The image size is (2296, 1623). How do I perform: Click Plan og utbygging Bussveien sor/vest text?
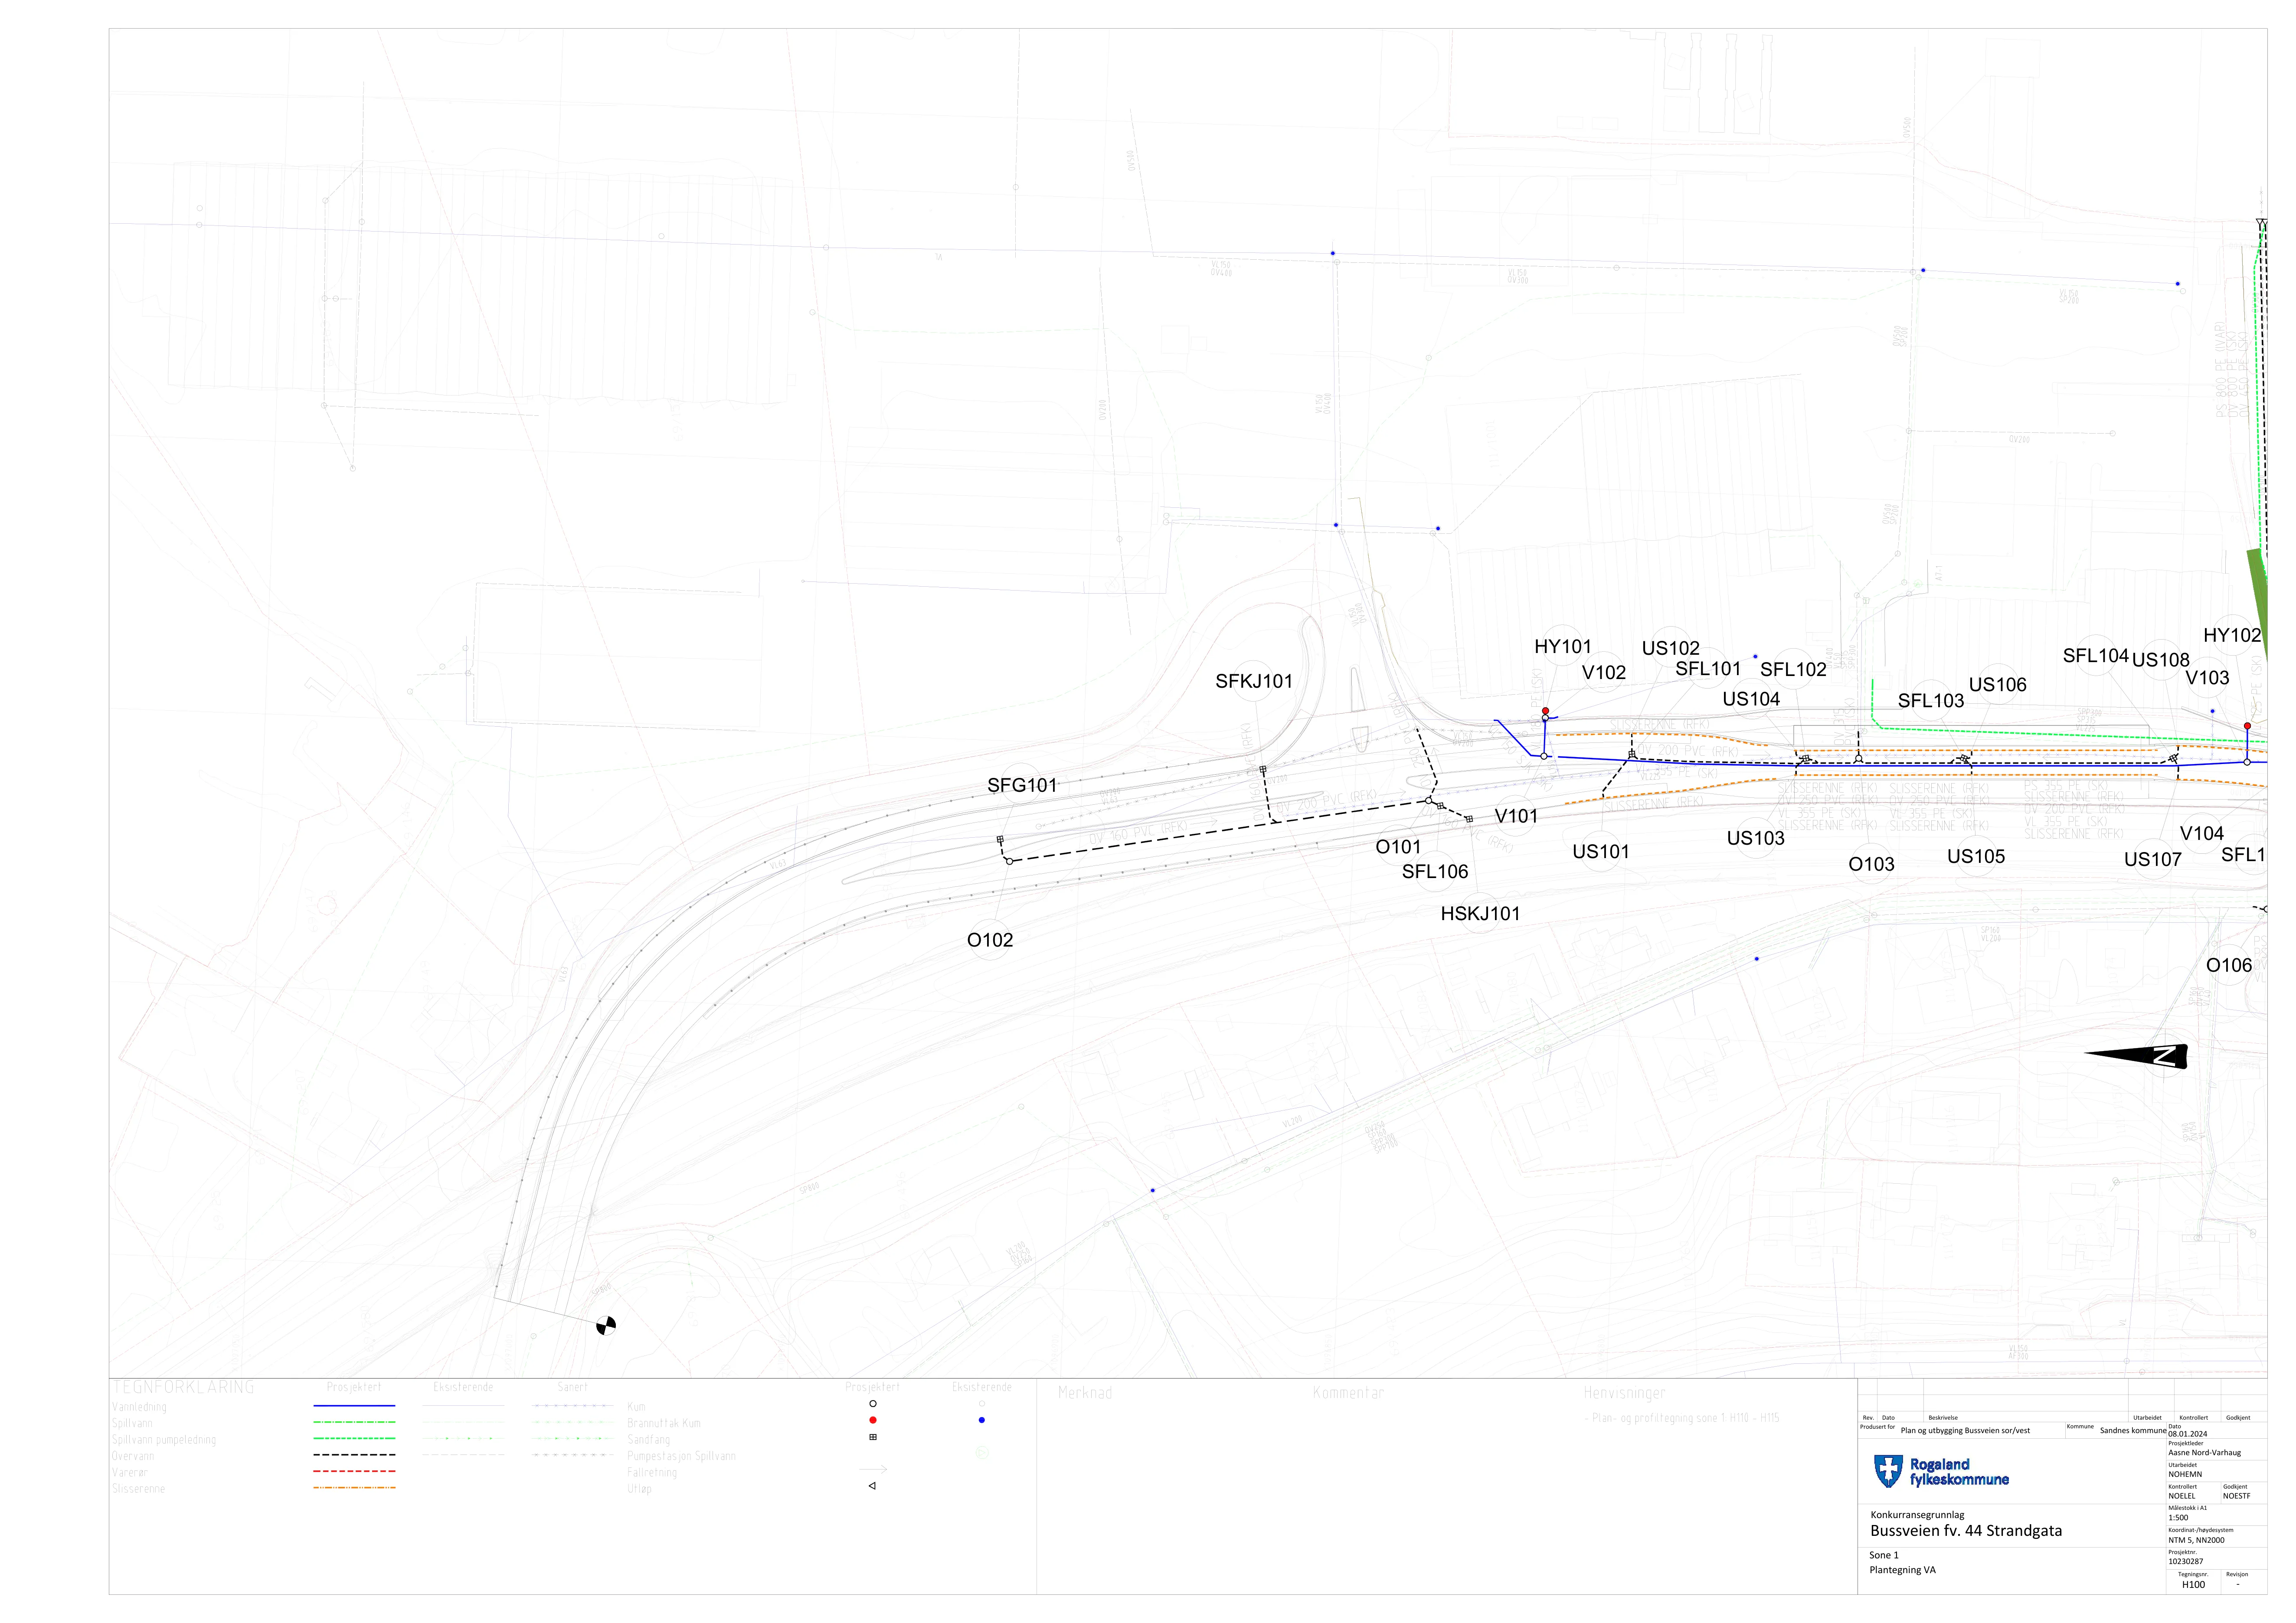click(x=1965, y=1430)
